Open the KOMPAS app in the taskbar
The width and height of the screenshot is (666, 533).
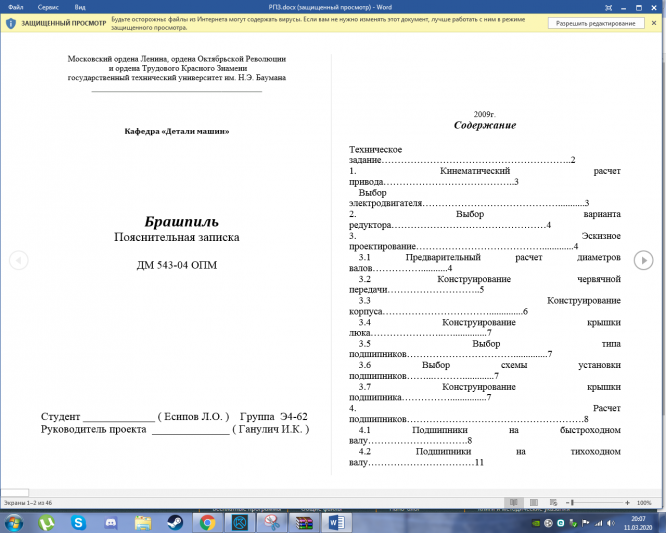click(240, 522)
